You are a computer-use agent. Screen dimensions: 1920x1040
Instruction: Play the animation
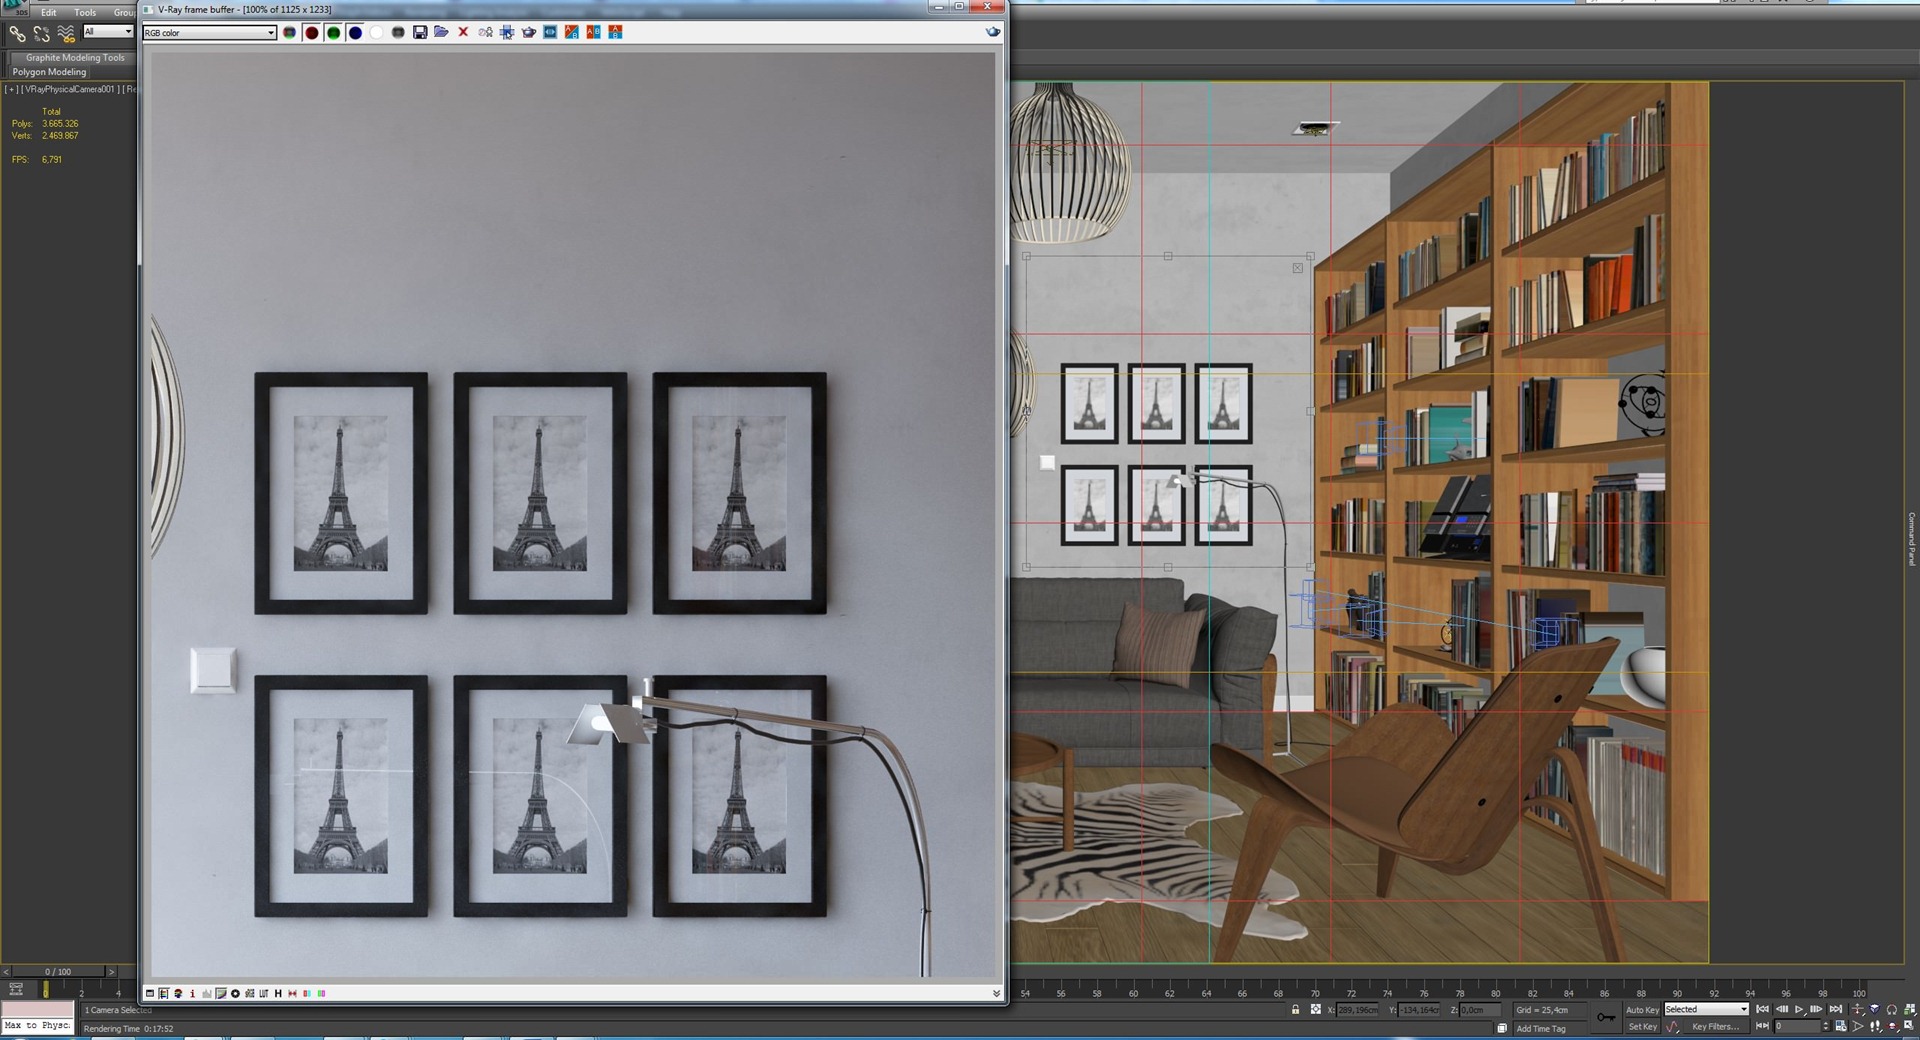point(1799,1009)
